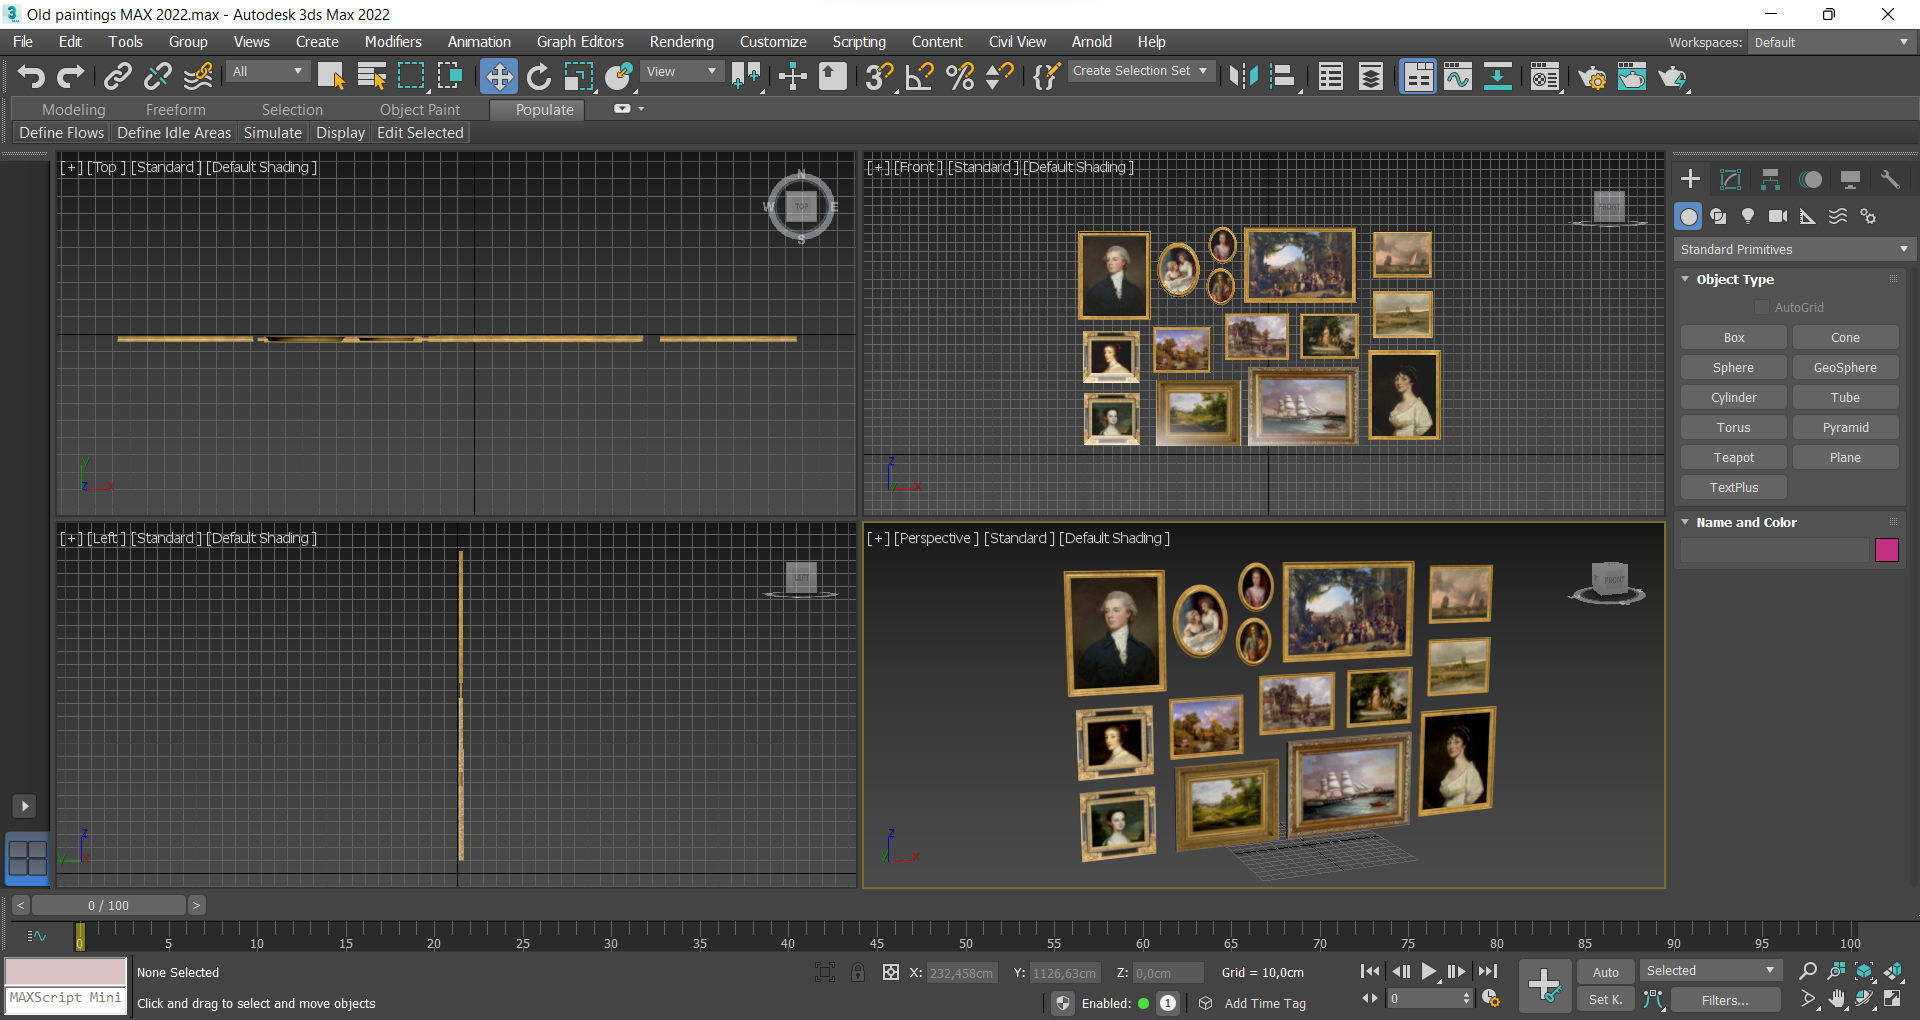Toggle Auto Key mode button
Viewport: 1920px width, 1020px height.
tap(1605, 972)
